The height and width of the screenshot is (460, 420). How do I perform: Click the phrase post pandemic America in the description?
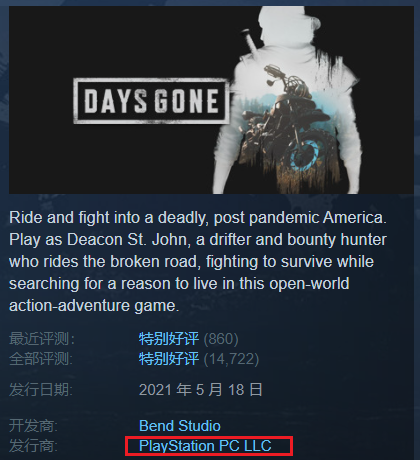[x=300, y=218]
